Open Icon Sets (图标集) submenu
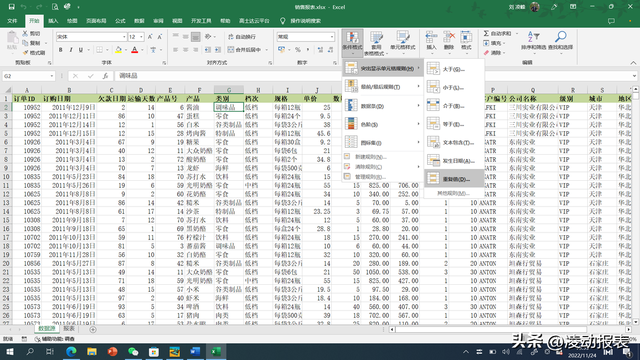Image resolution: width=640 pixels, height=360 pixels. (x=382, y=142)
